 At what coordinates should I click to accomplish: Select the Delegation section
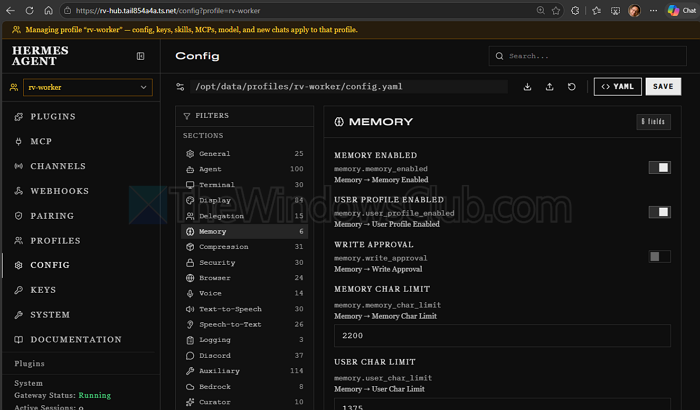click(x=245, y=216)
